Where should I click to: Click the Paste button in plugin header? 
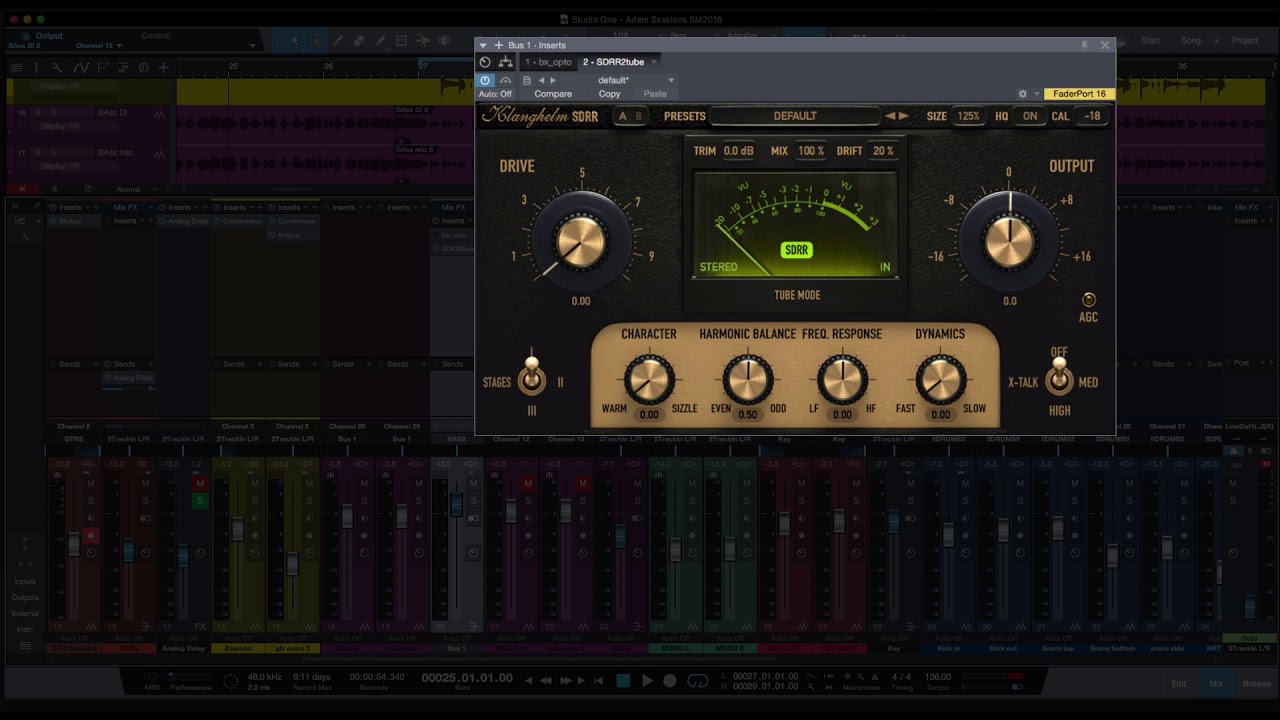pyautogui.click(x=655, y=94)
